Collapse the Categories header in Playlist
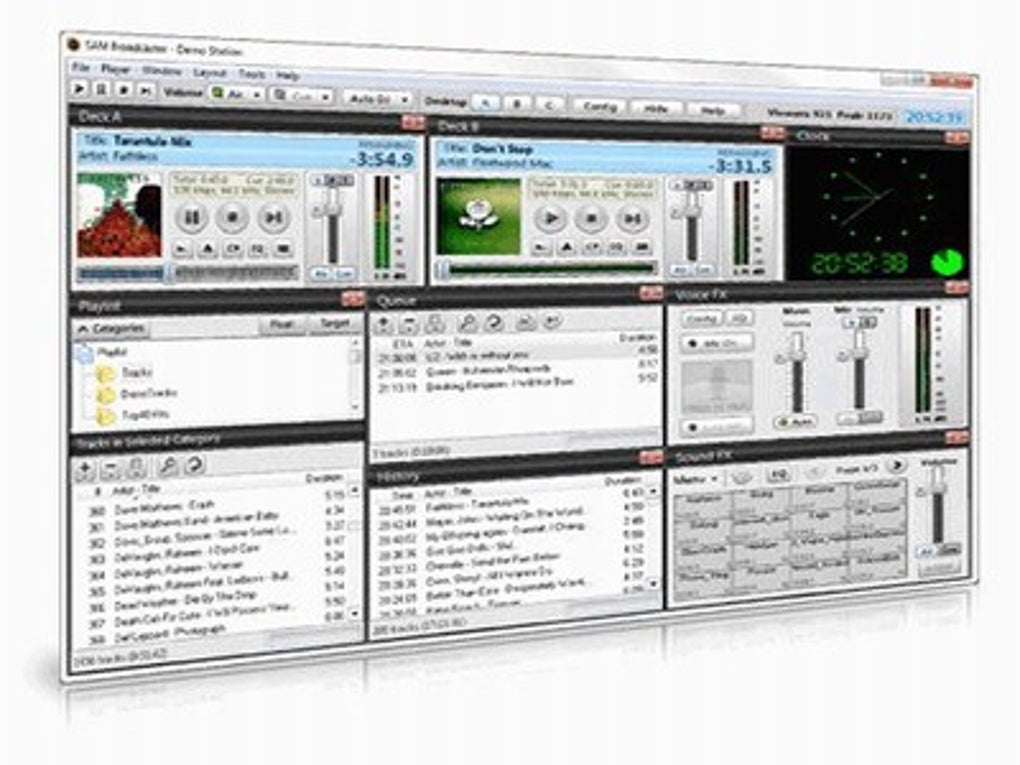The width and height of the screenshot is (1020, 765). [x=111, y=329]
